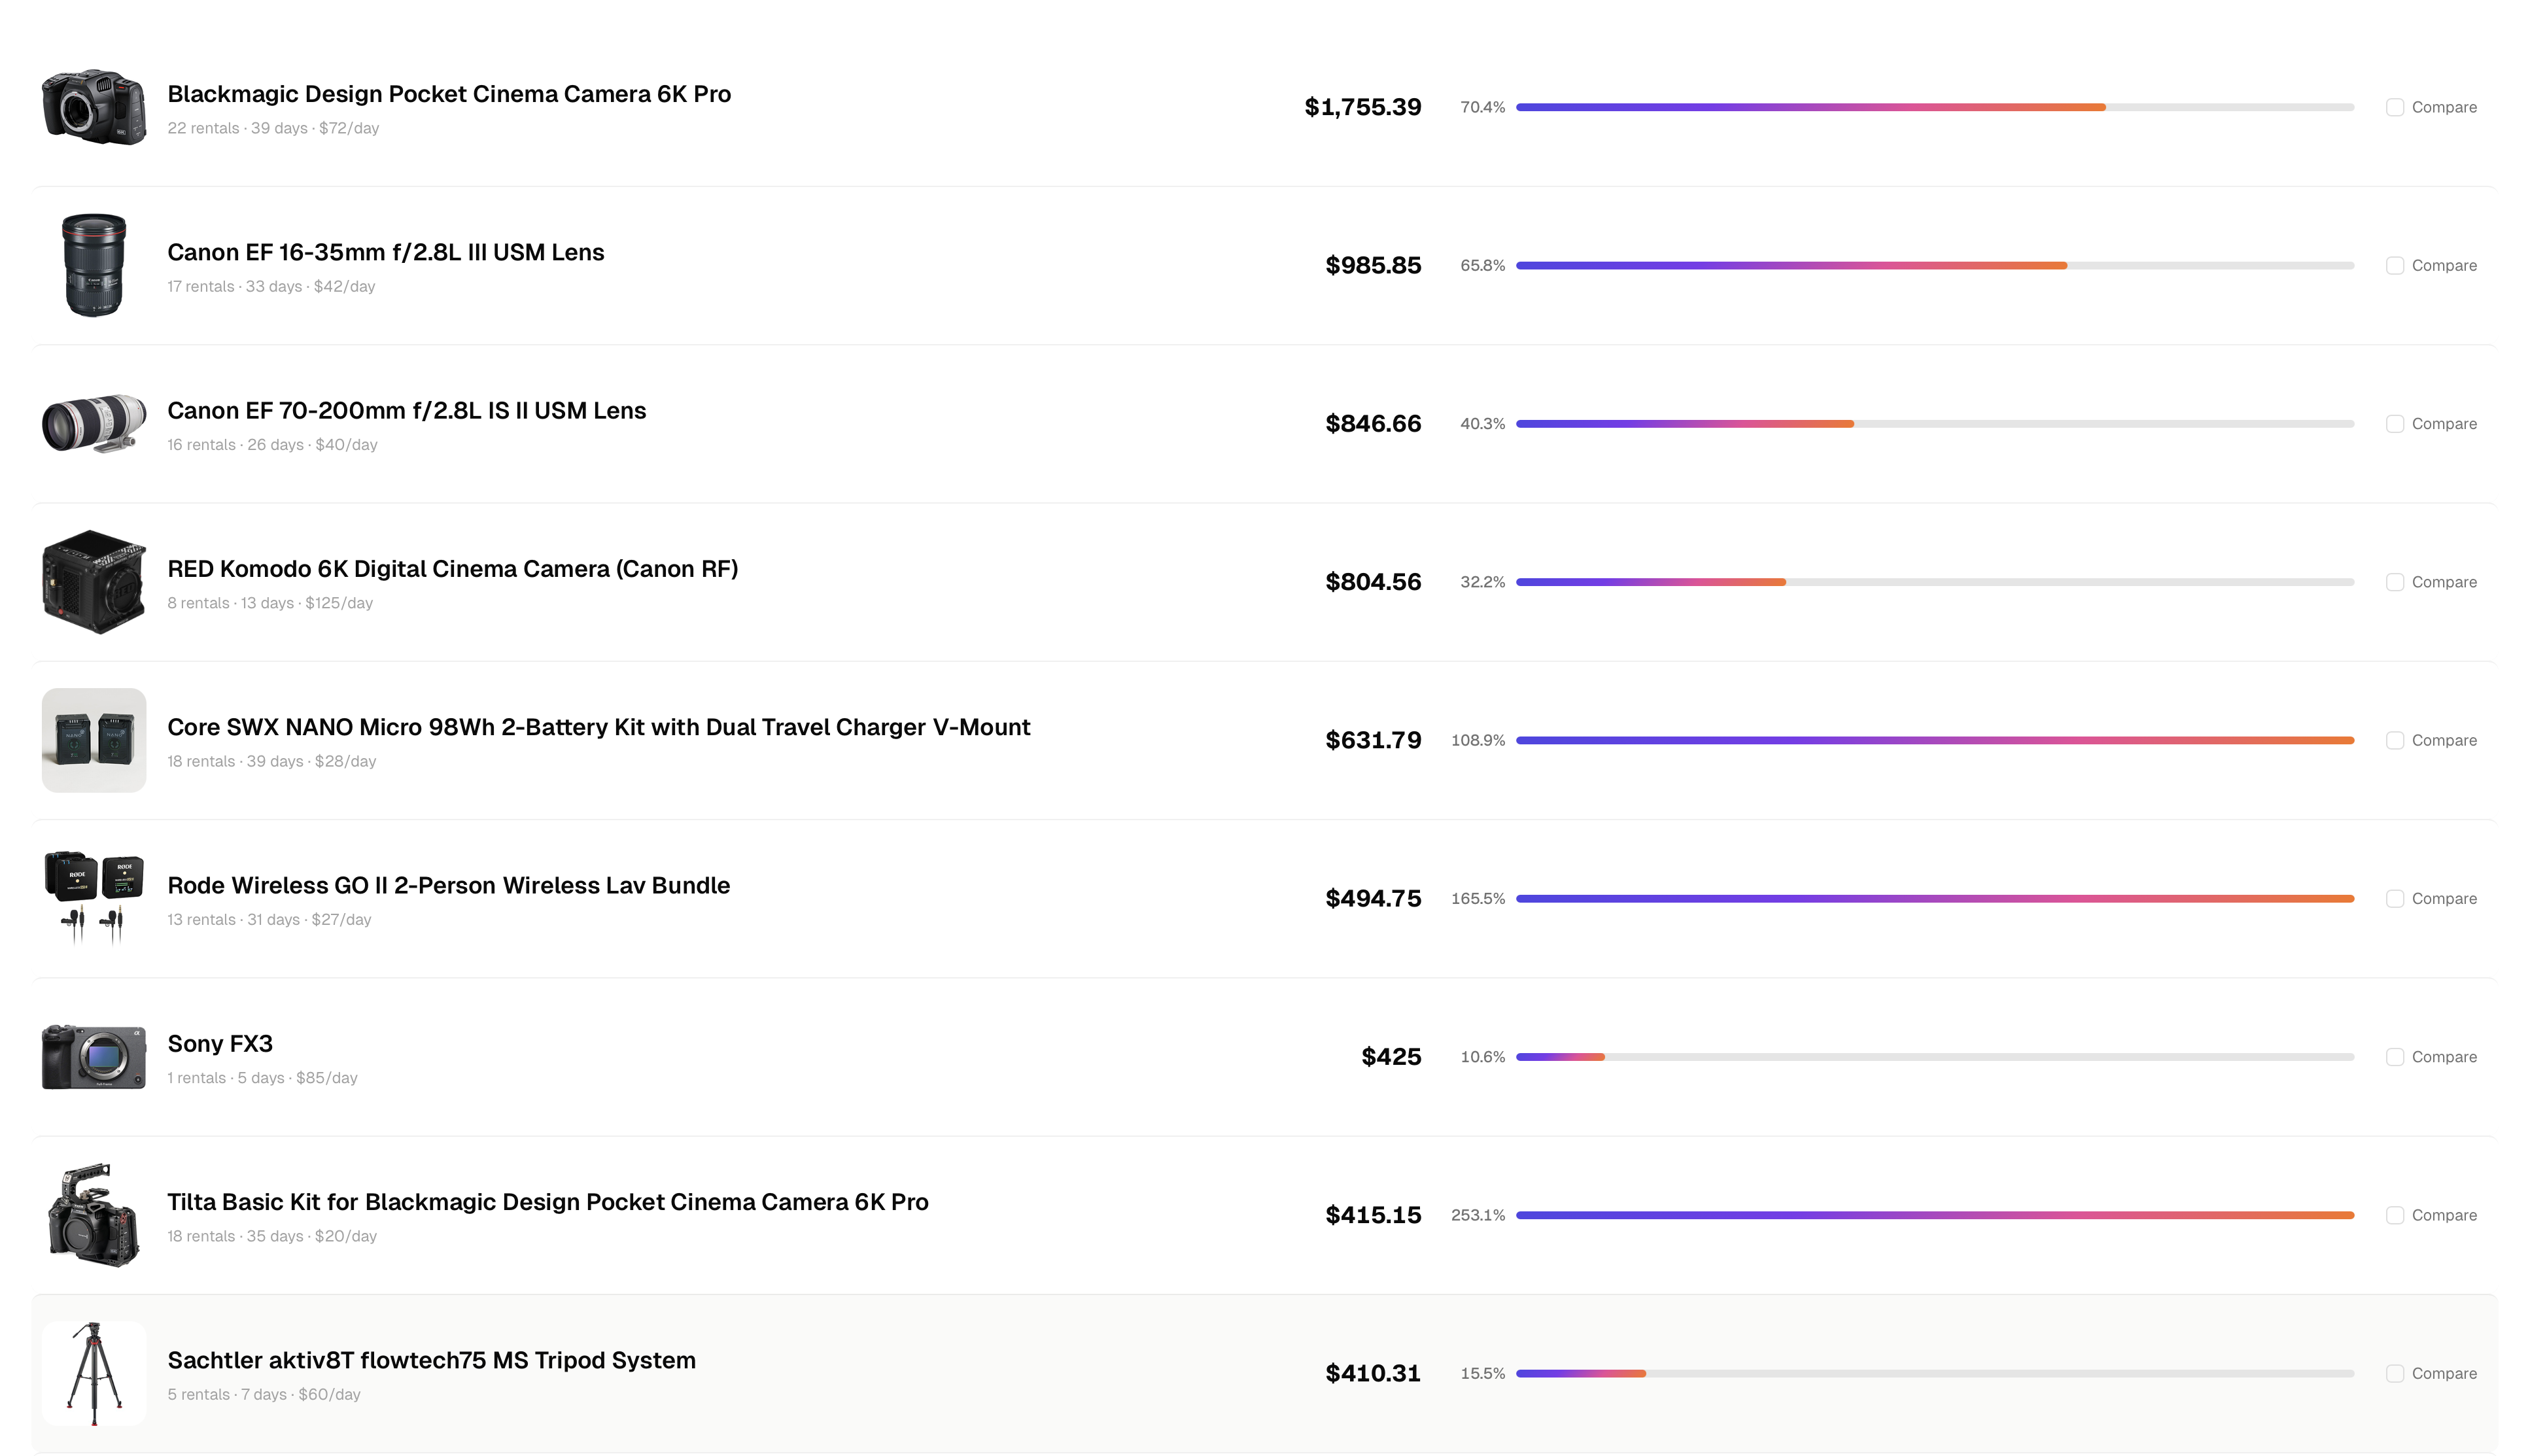This screenshot has width=2530, height=1456.
Task: Check the Compare box for Sony FX3
Action: click(2395, 1056)
